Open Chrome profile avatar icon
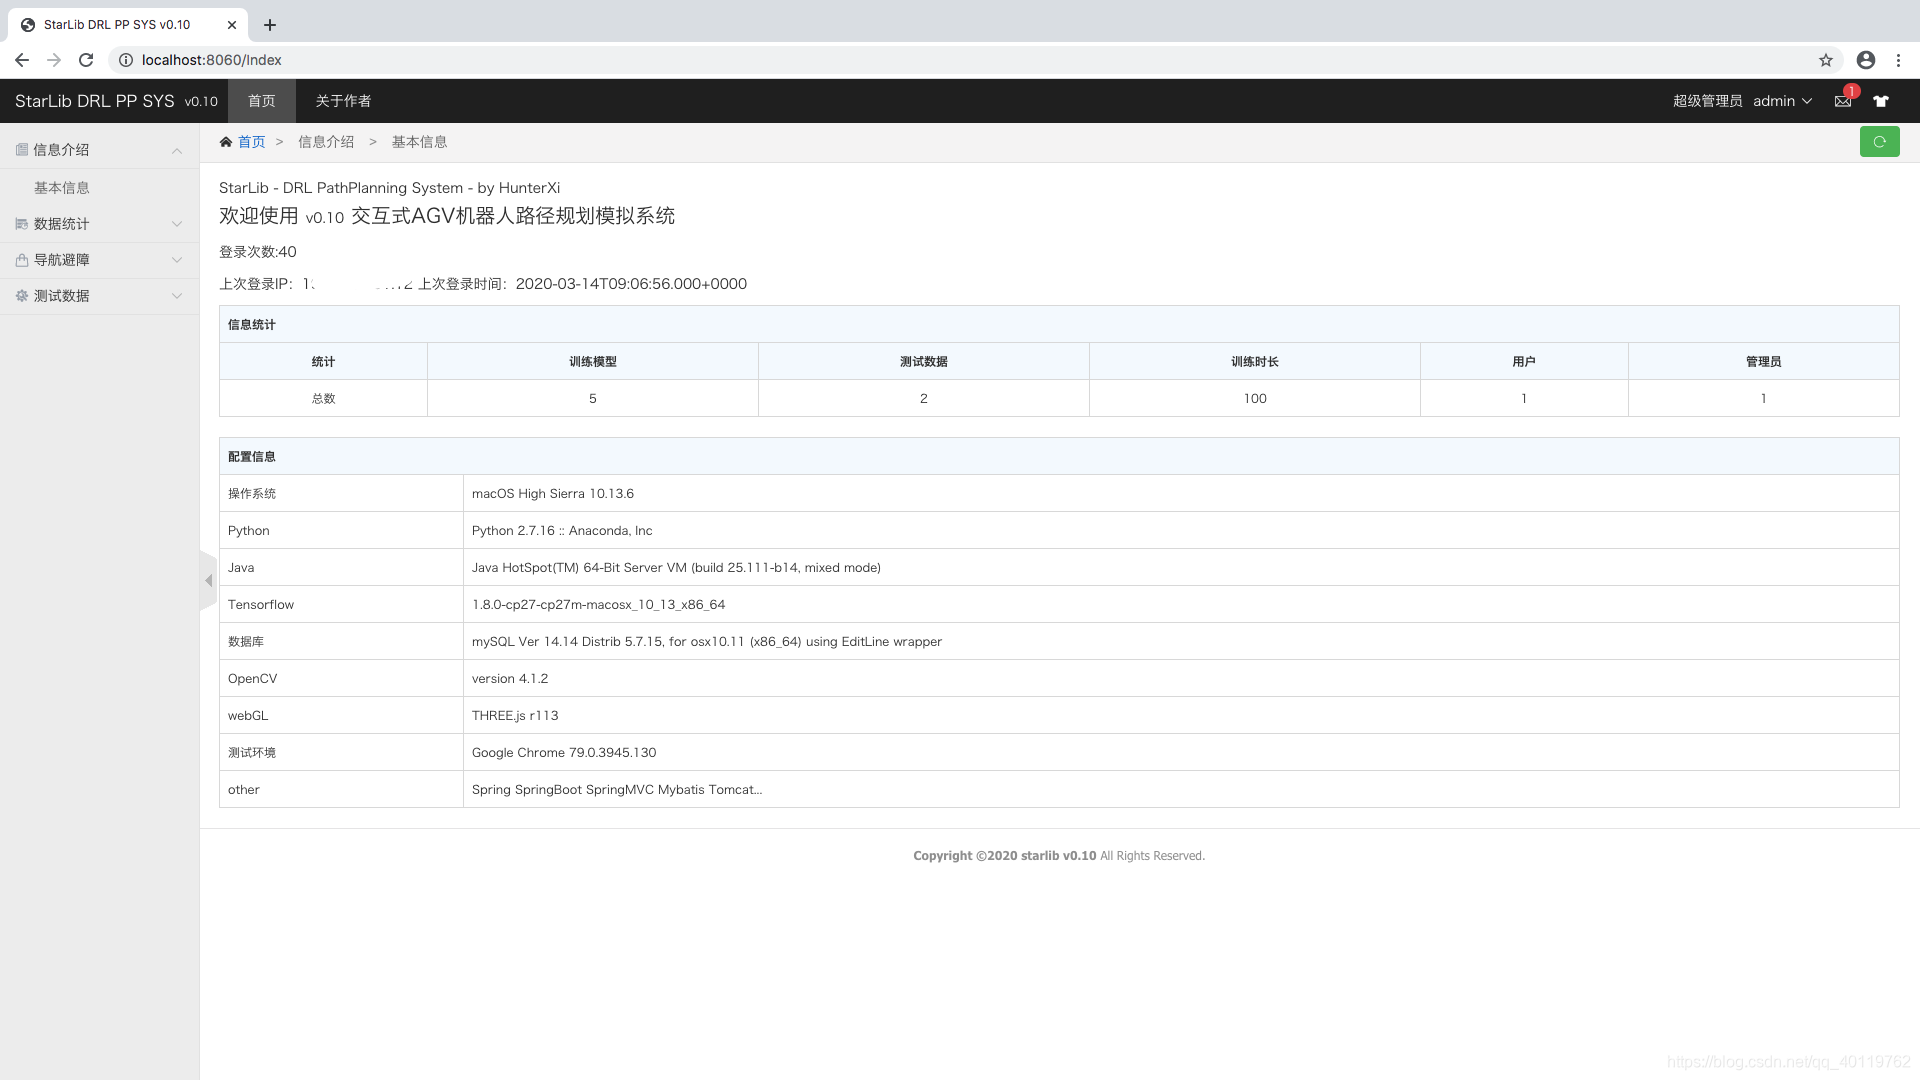The width and height of the screenshot is (1920, 1080). 1866,60
